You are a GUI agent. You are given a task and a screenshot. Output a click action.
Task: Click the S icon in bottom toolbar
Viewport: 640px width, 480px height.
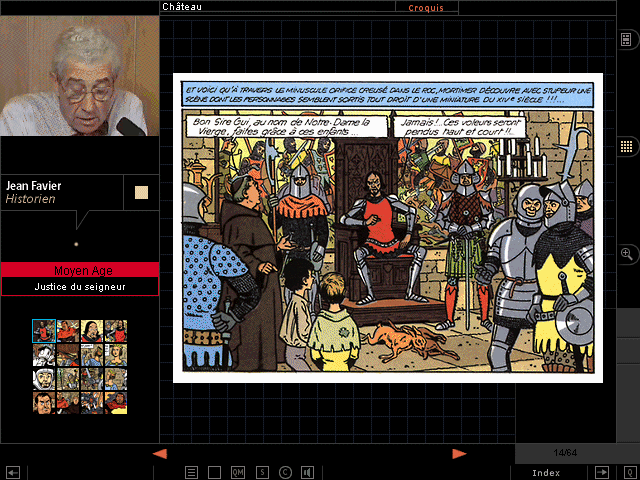[x=262, y=473]
